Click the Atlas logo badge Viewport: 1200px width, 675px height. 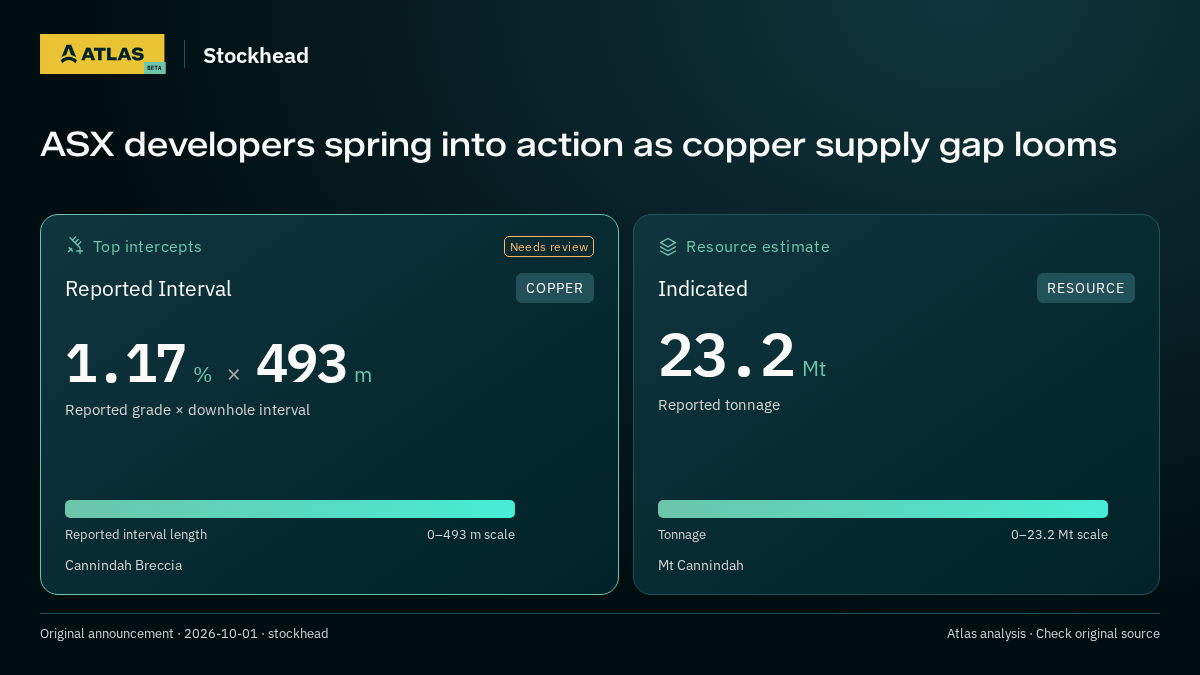point(102,54)
